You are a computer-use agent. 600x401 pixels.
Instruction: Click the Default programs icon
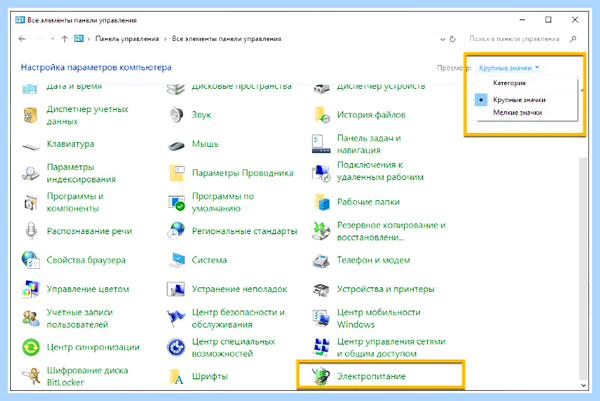(x=176, y=202)
